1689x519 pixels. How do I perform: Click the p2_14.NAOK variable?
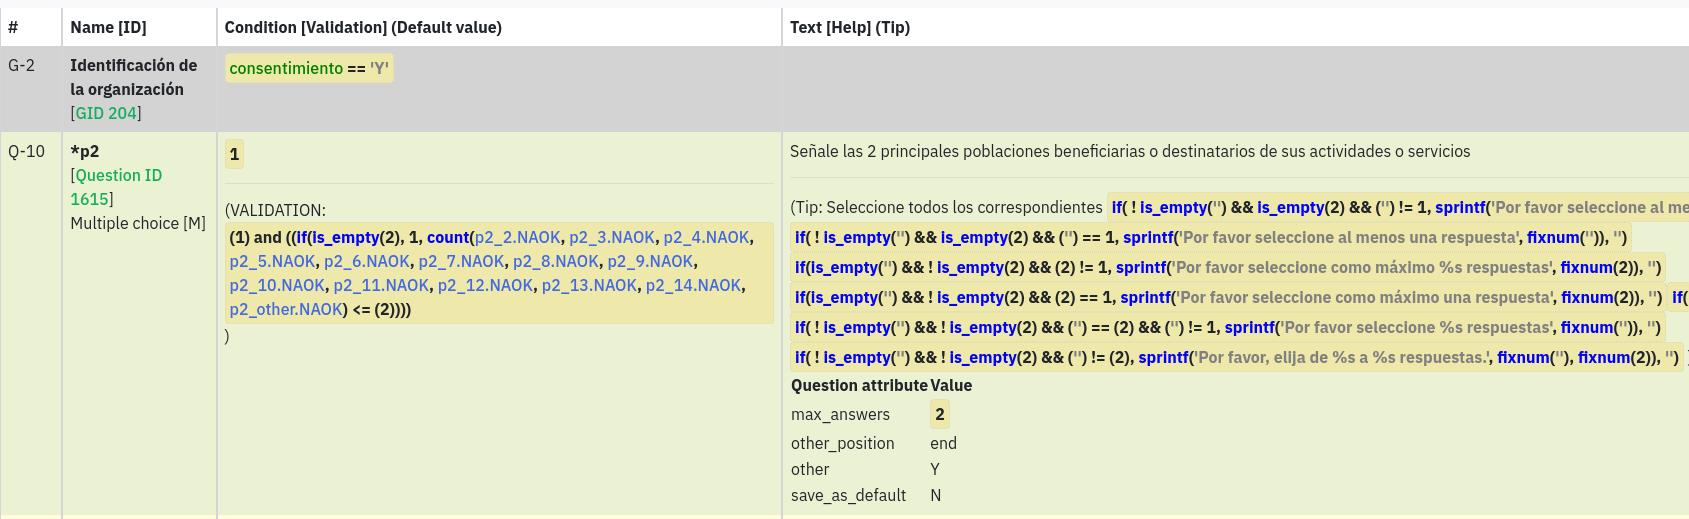pos(693,285)
